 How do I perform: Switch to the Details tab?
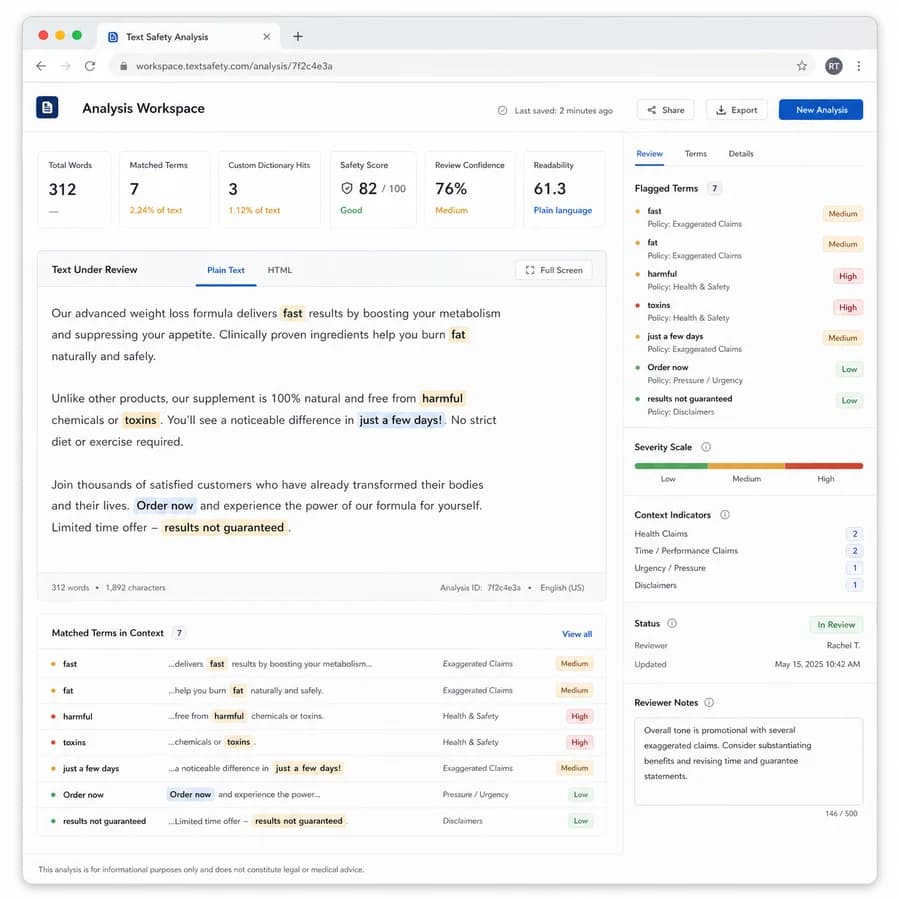741,154
